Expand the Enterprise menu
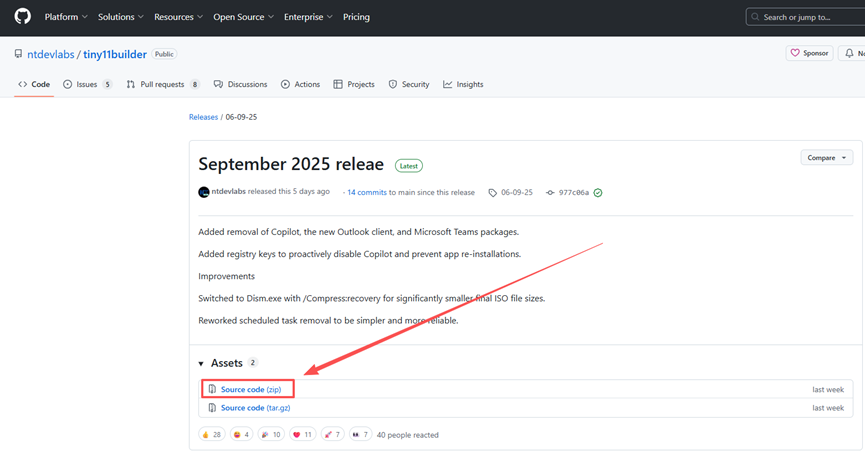 (x=308, y=17)
